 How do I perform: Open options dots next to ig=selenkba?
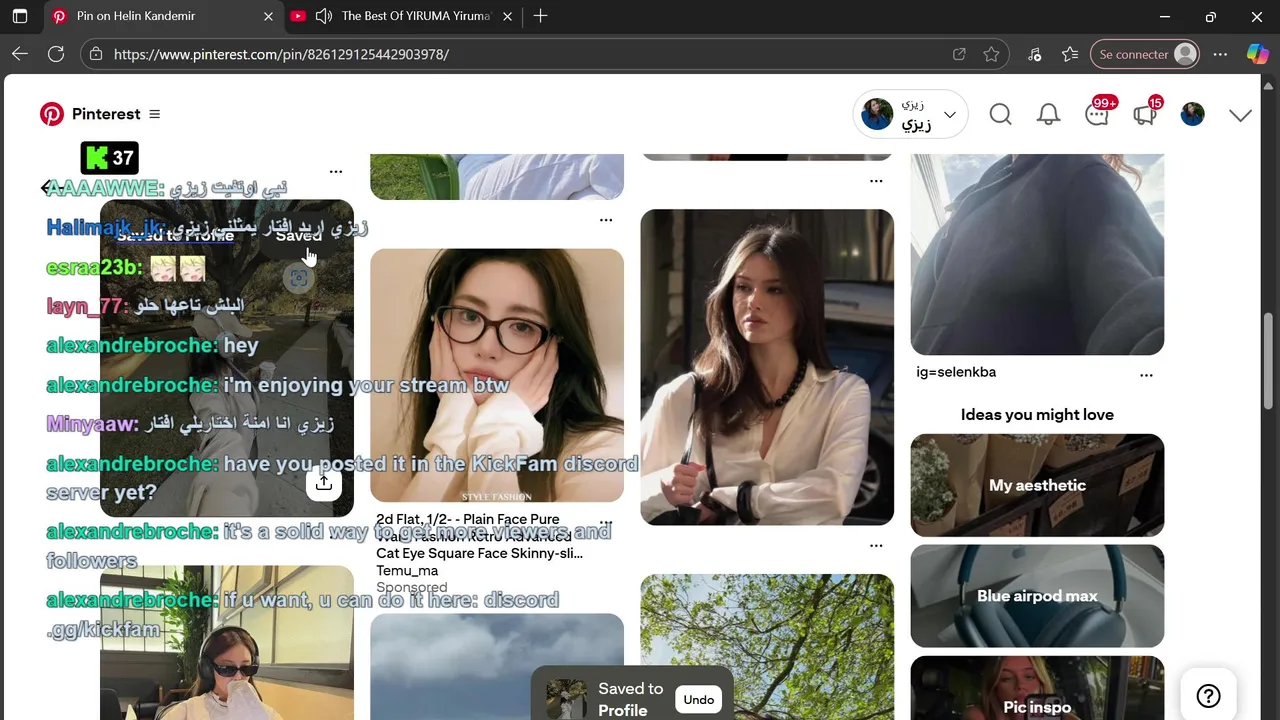pos(1146,375)
